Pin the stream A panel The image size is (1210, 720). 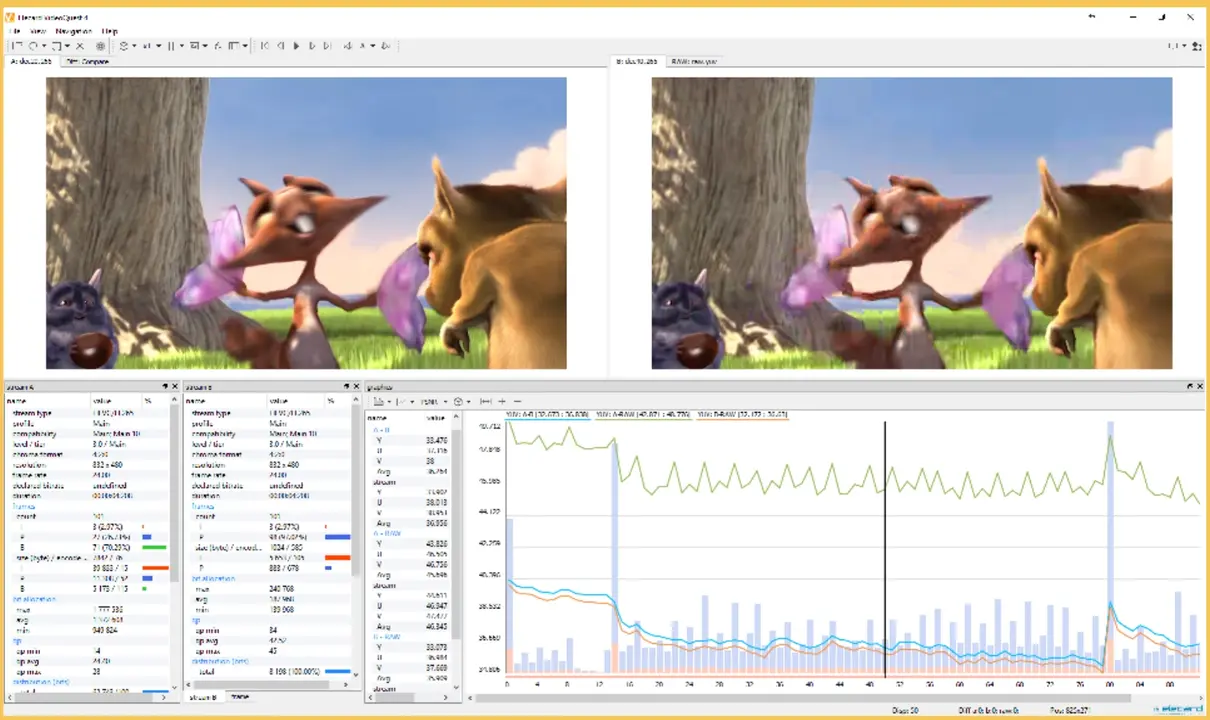[x=166, y=386]
